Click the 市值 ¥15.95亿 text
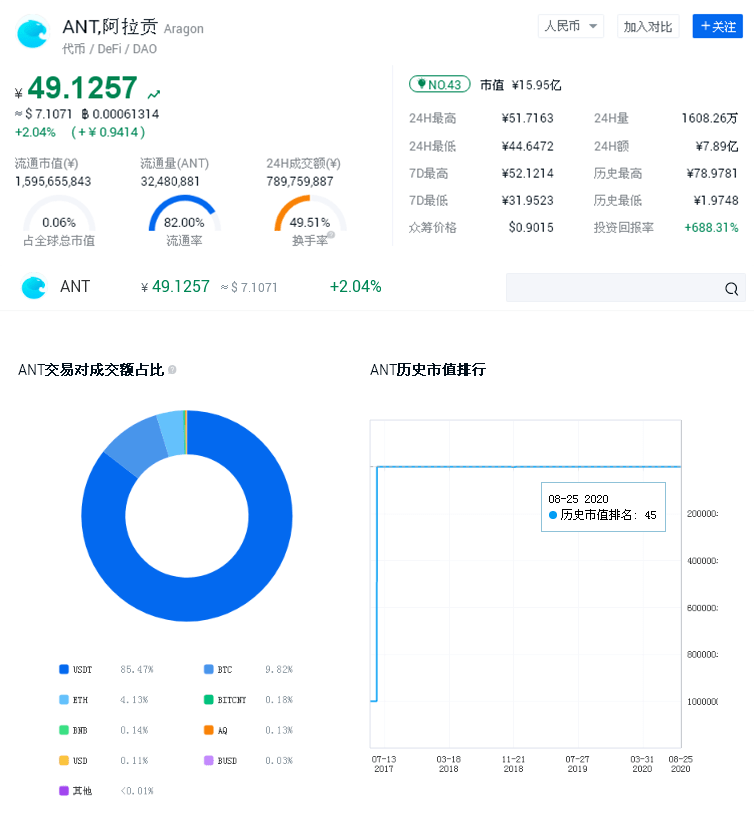This screenshot has height=813, width=754. coord(520,85)
